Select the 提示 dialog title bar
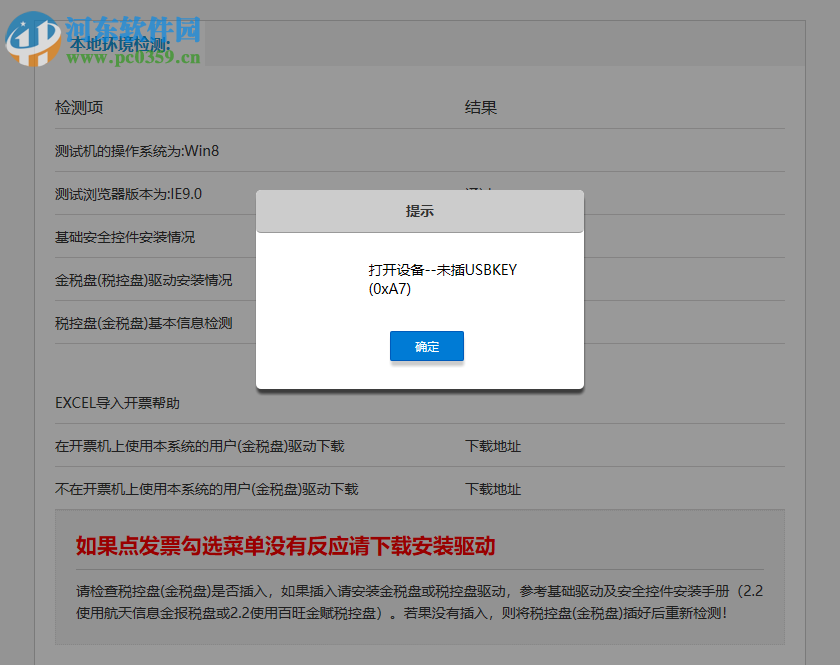840x665 pixels. point(420,211)
